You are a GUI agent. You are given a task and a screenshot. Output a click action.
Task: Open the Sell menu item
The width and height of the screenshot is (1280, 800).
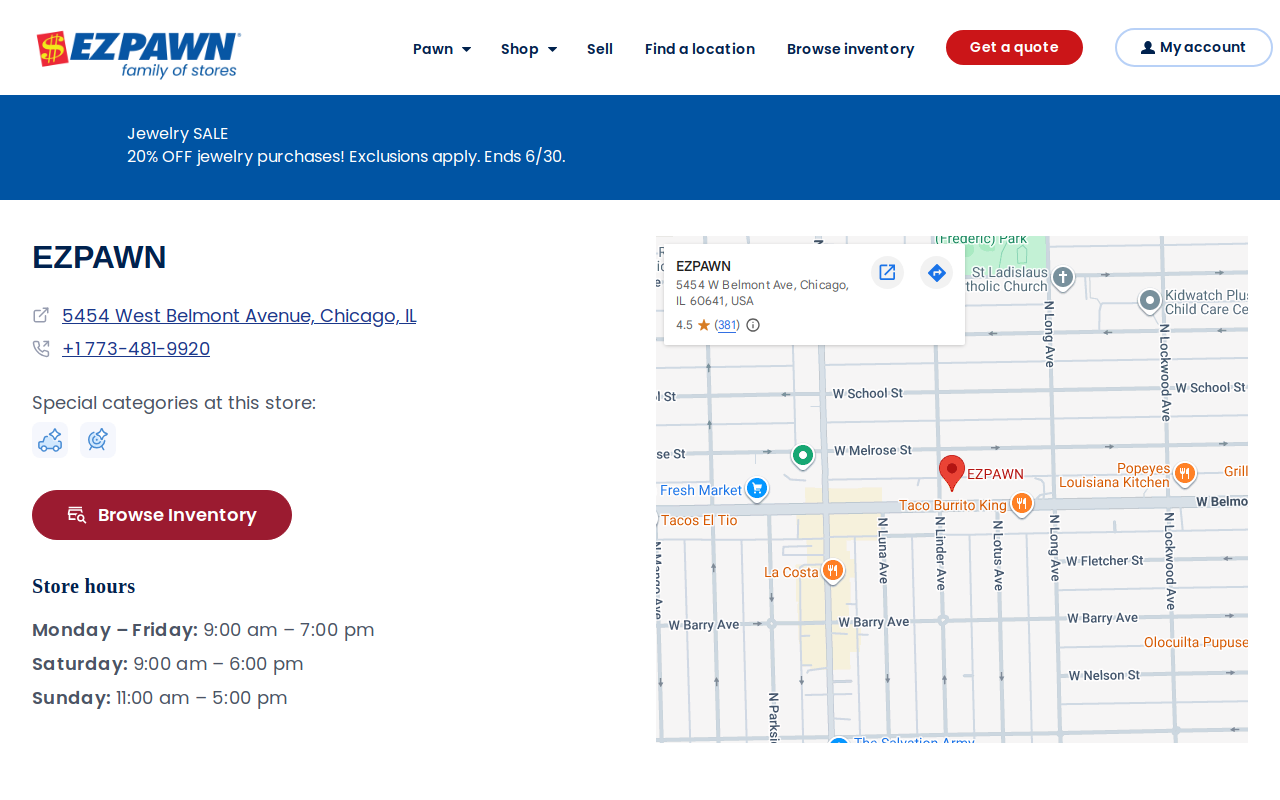pos(600,49)
